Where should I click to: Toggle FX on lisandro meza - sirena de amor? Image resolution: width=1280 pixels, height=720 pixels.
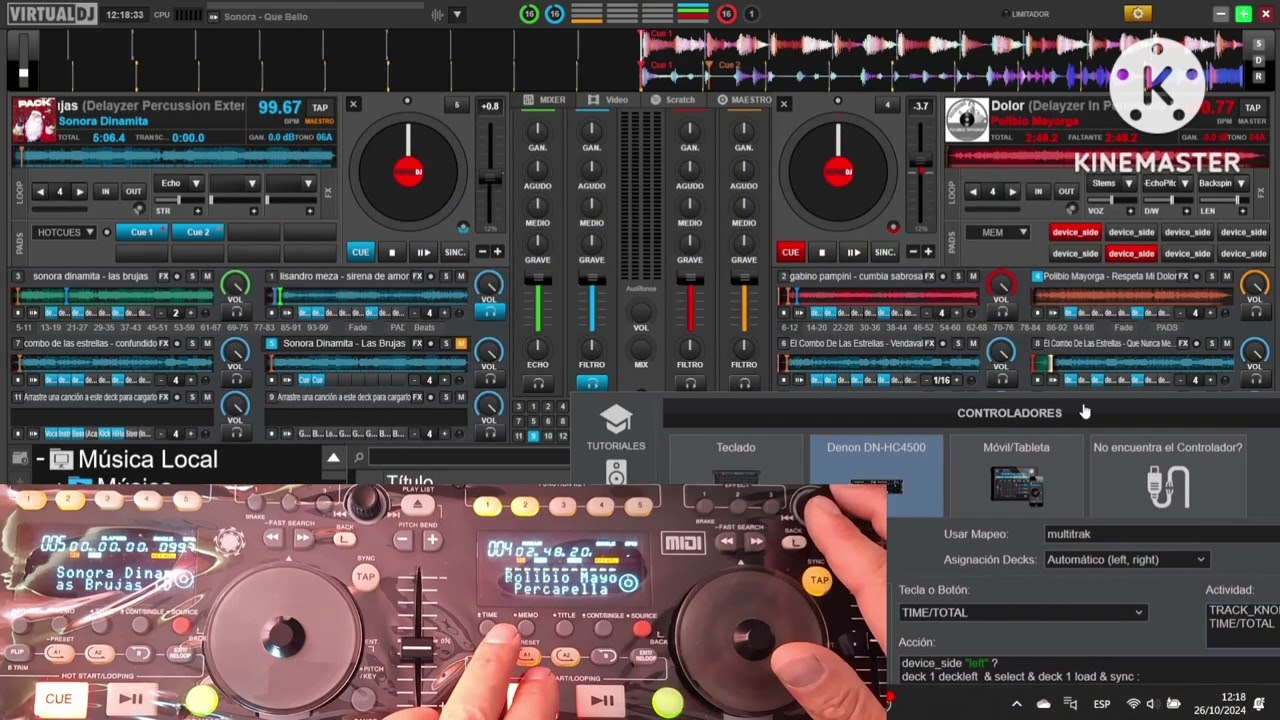(x=418, y=276)
